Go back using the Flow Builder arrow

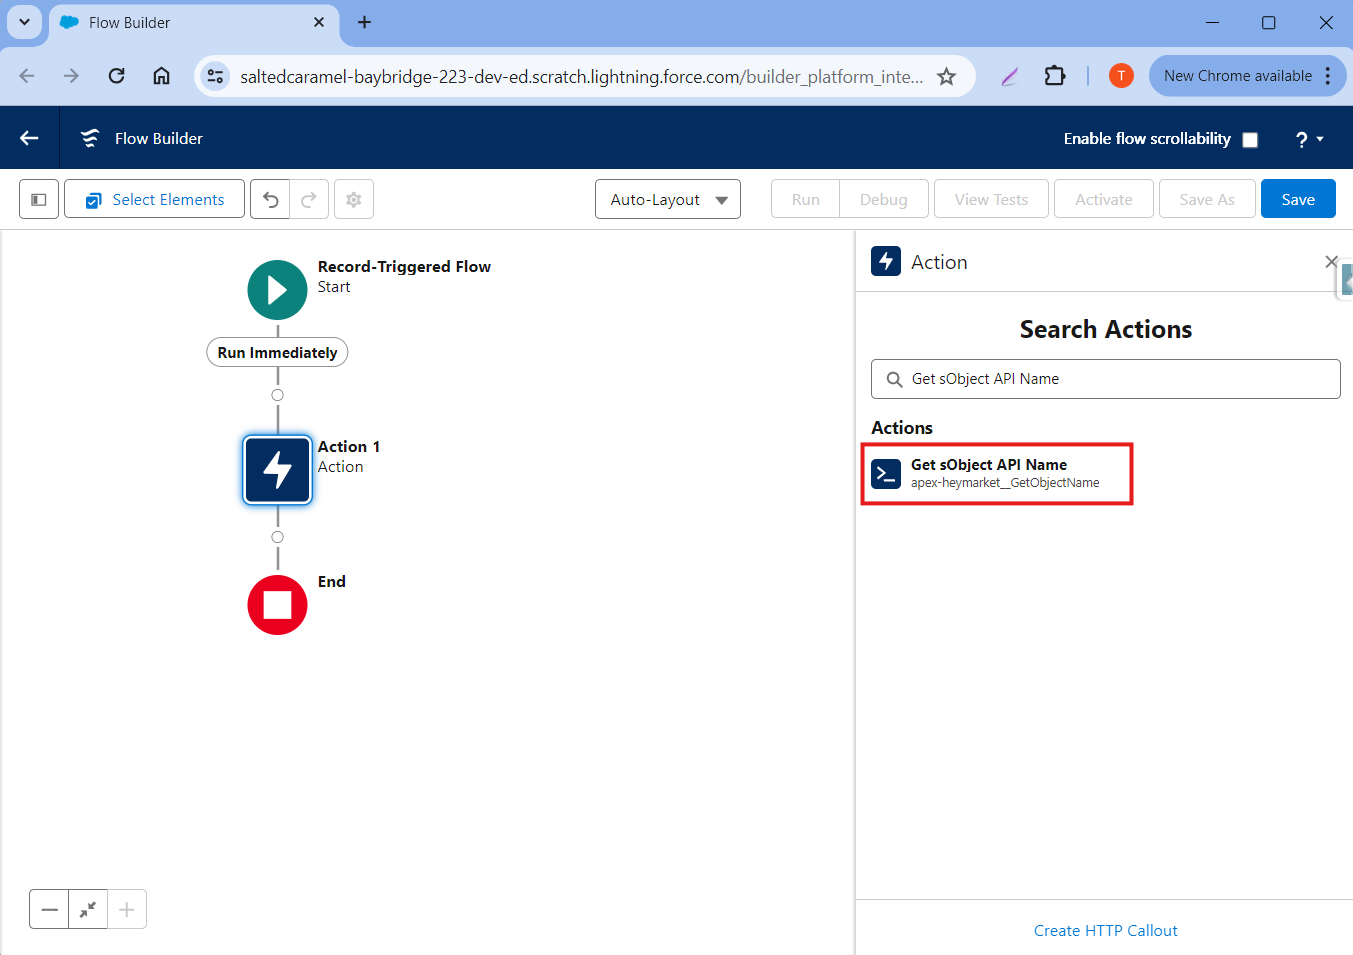(x=29, y=138)
